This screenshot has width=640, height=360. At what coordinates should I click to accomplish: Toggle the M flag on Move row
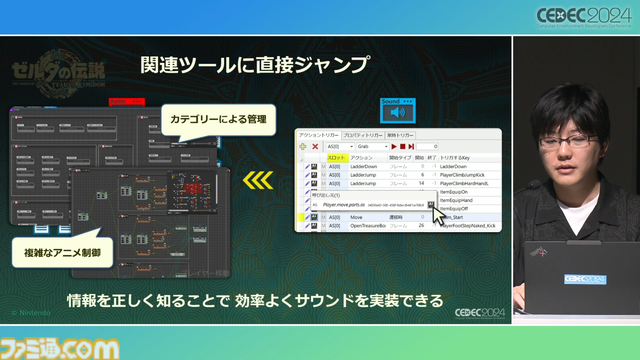tap(323, 217)
